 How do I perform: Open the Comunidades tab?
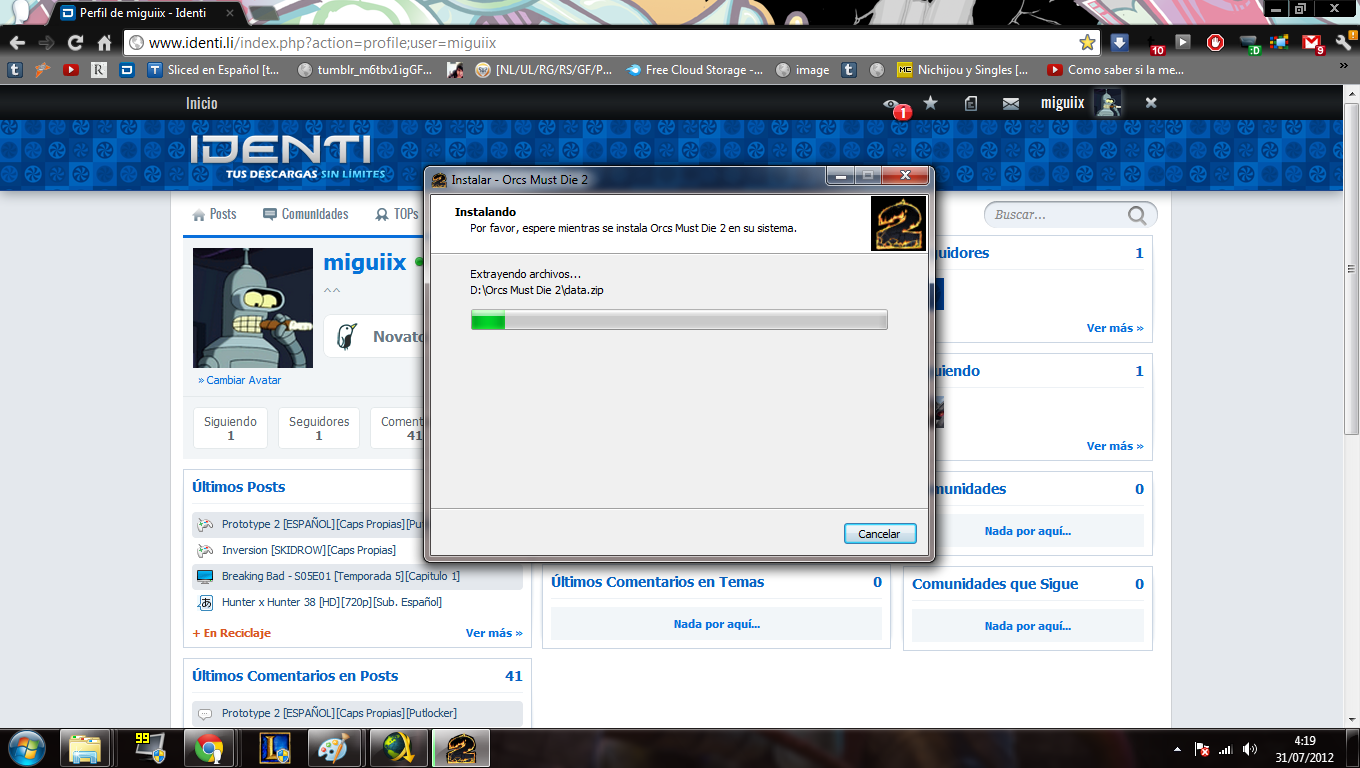pyautogui.click(x=306, y=214)
